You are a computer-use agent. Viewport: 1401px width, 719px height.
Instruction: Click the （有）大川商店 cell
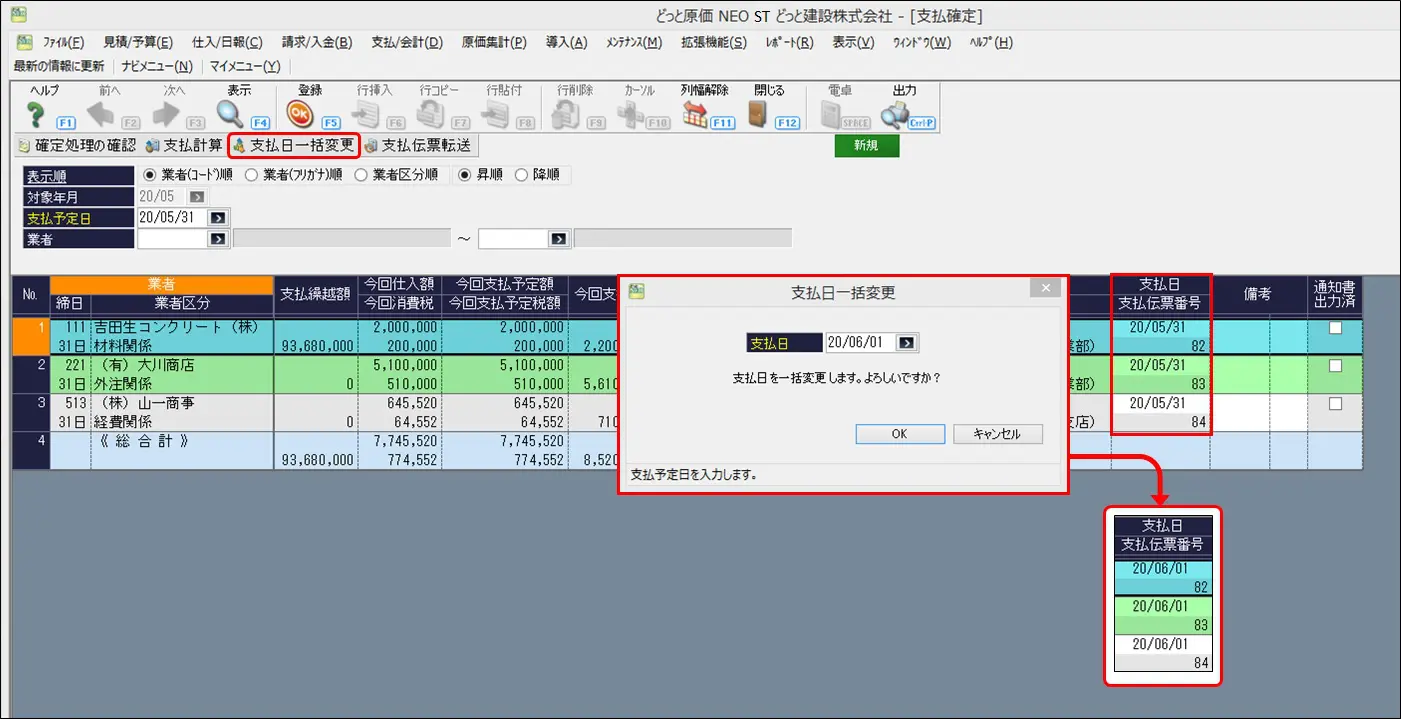coord(181,365)
